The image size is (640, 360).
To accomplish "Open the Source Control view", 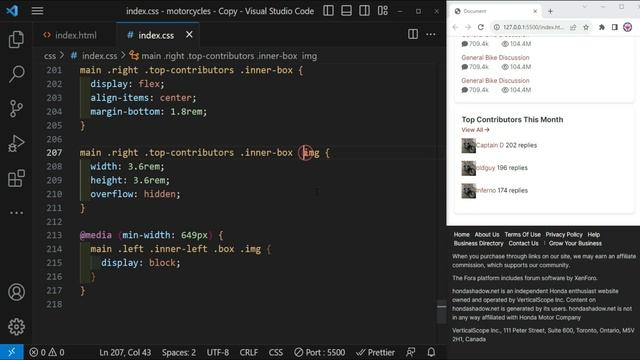I will point(16,109).
